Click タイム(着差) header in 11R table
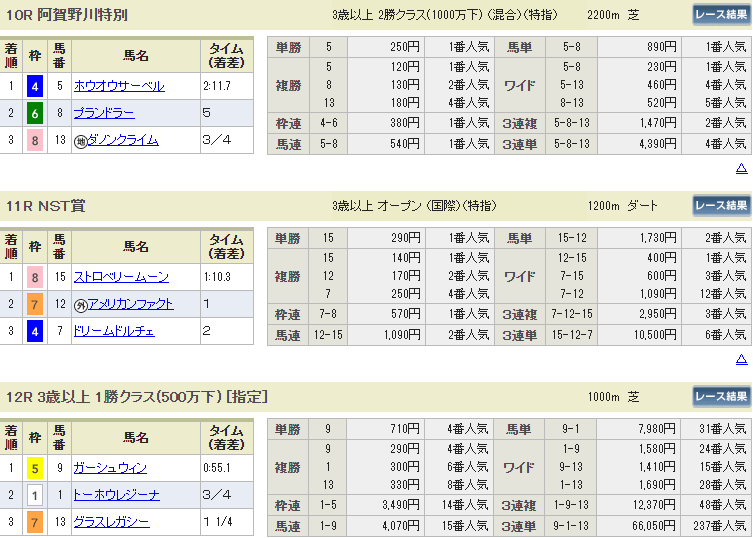Screen dimensions: 753x538 click(x=226, y=246)
